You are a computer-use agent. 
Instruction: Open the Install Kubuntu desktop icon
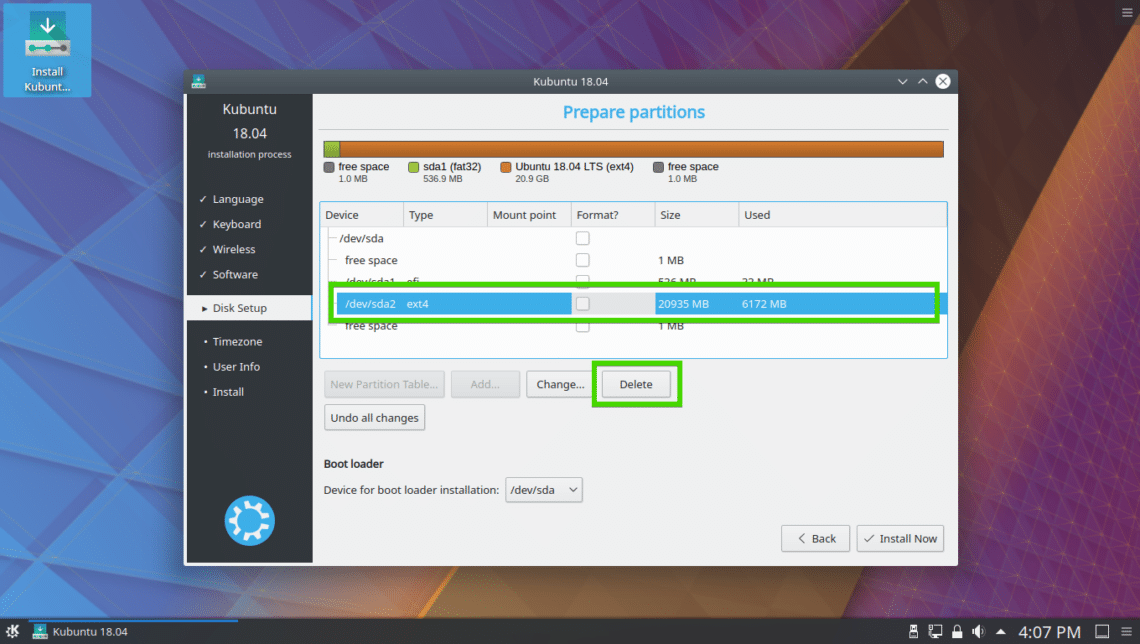pos(47,50)
